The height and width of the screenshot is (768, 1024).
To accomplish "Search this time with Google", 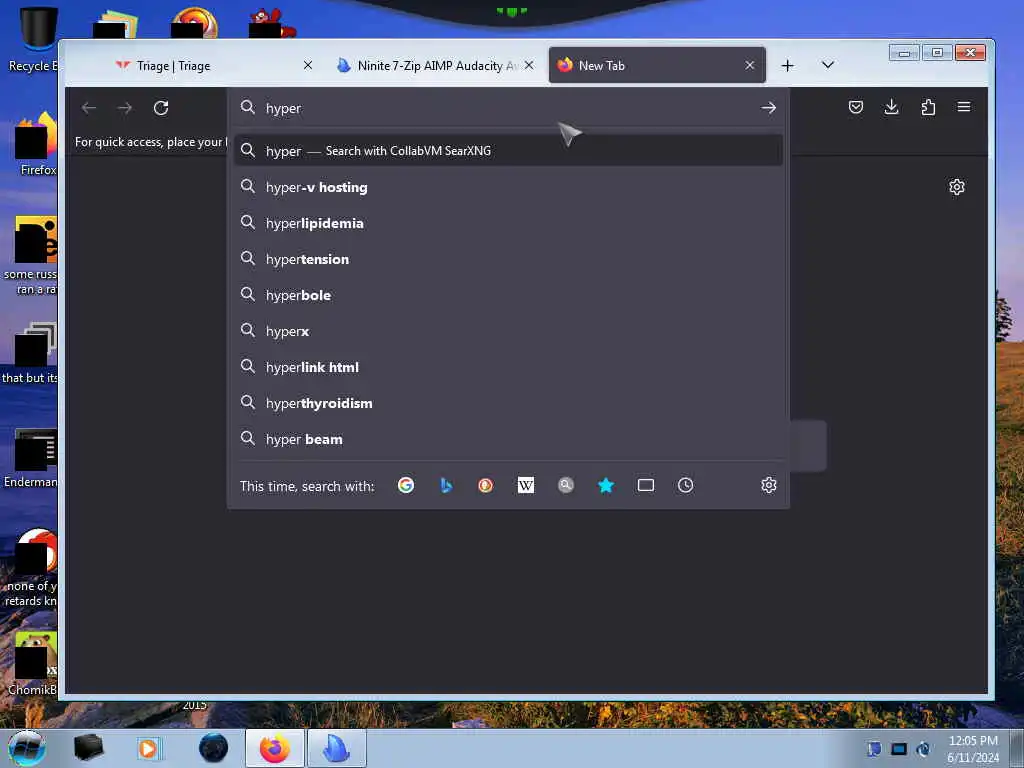I will pos(406,485).
